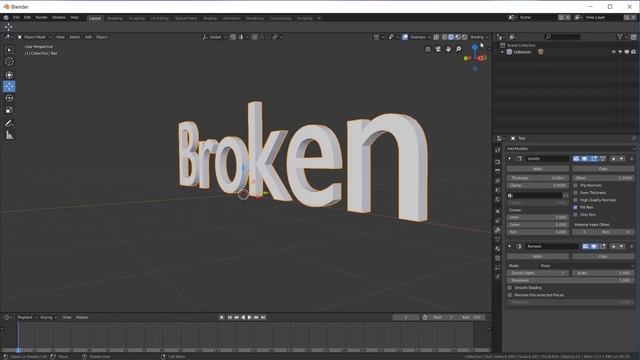This screenshot has width=640, height=360.
Task: Hide Collection in viewport with eye icon
Action: tap(613, 52)
